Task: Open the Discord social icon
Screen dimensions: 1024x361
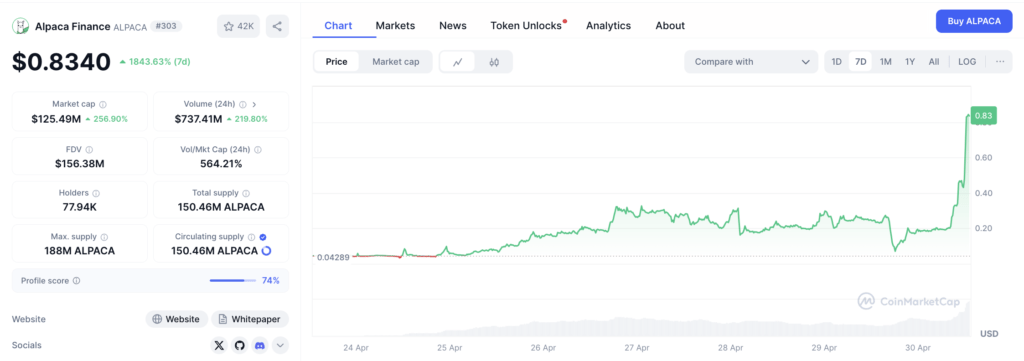Action: (260, 345)
